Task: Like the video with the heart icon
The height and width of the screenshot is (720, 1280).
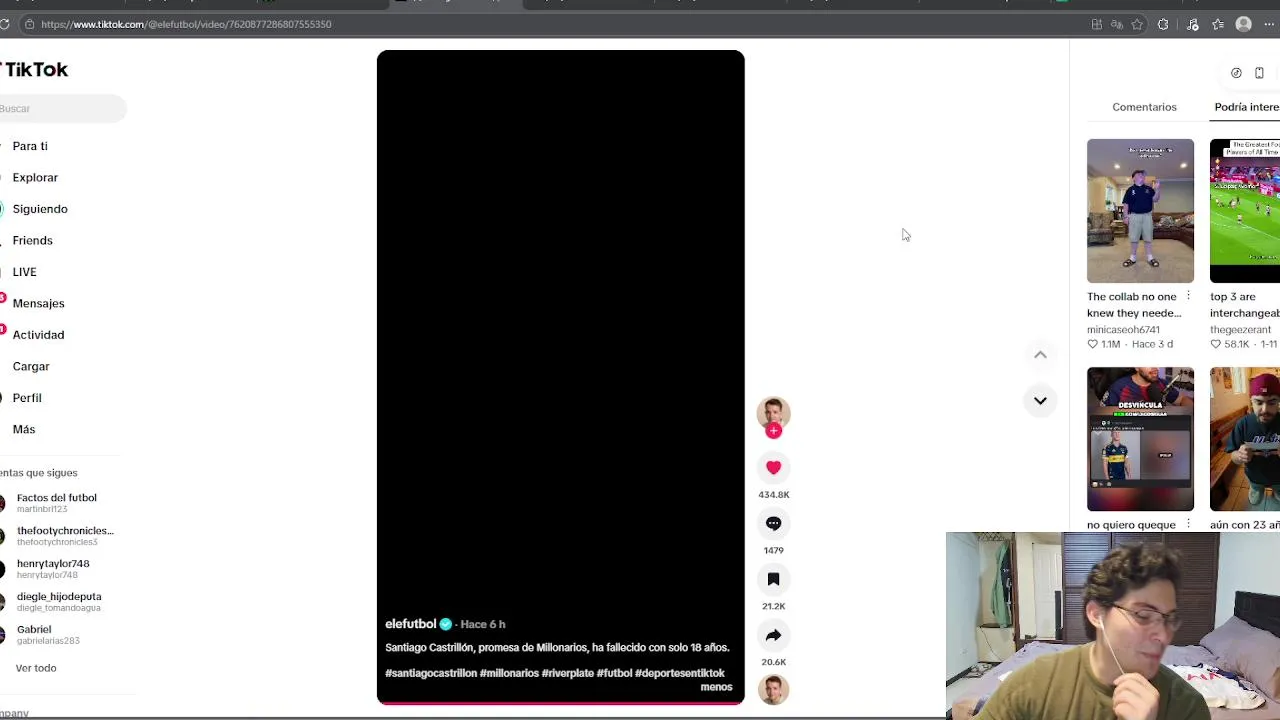Action: pyautogui.click(x=773, y=467)
